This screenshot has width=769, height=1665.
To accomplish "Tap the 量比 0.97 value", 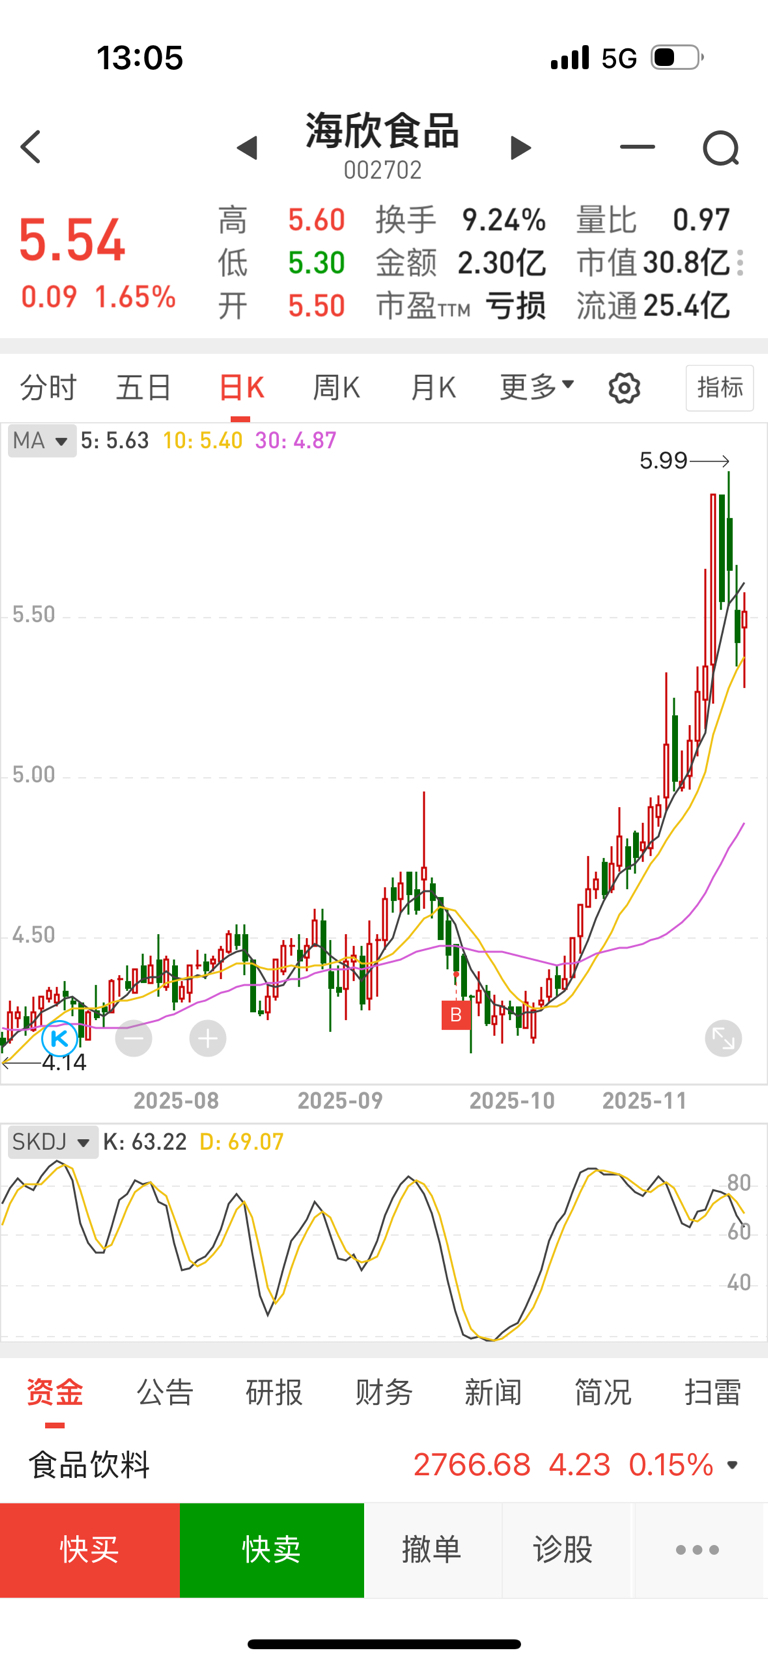I will (x=701, y=220).
